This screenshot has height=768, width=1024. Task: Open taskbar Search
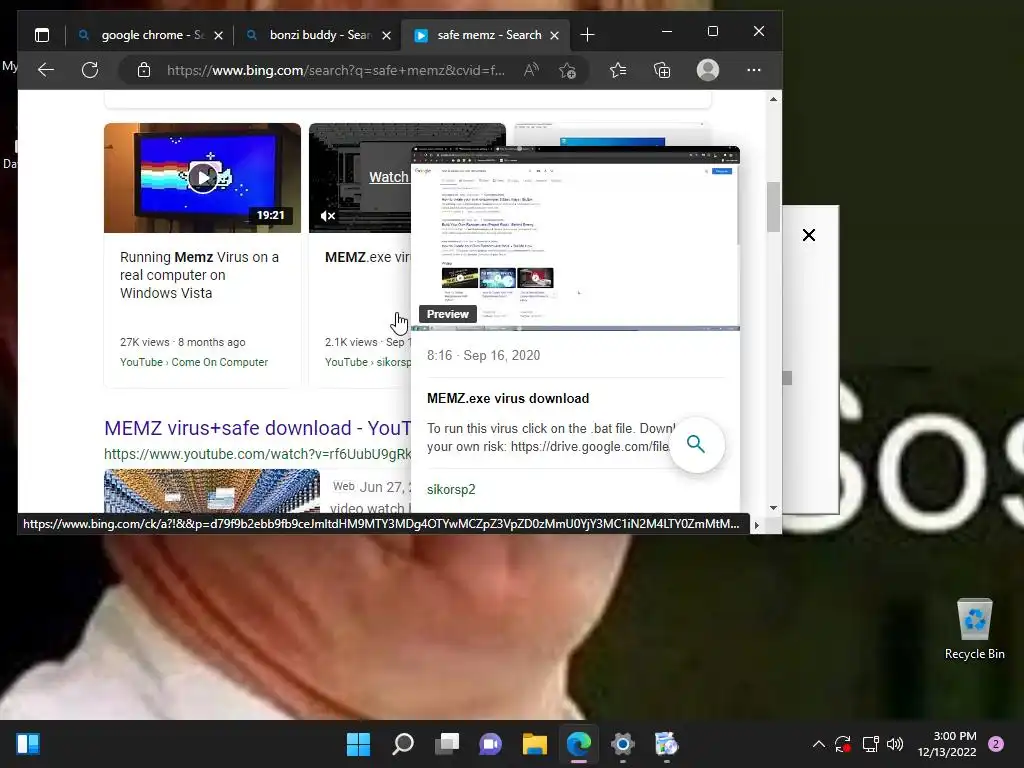pos(403,744)
